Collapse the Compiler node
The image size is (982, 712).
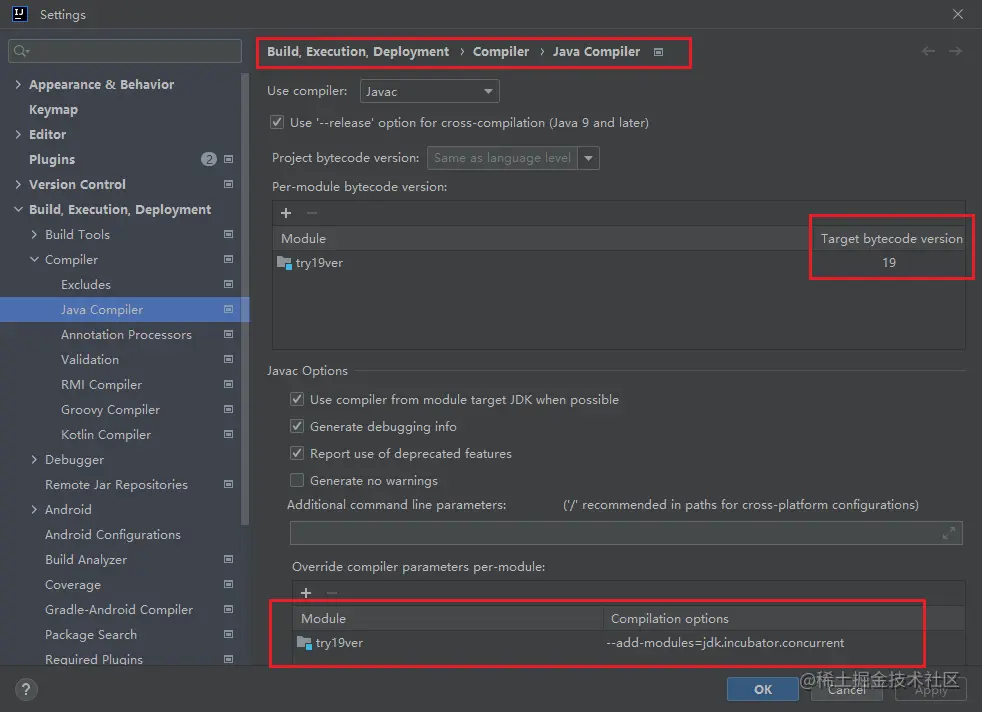point(34,259)
